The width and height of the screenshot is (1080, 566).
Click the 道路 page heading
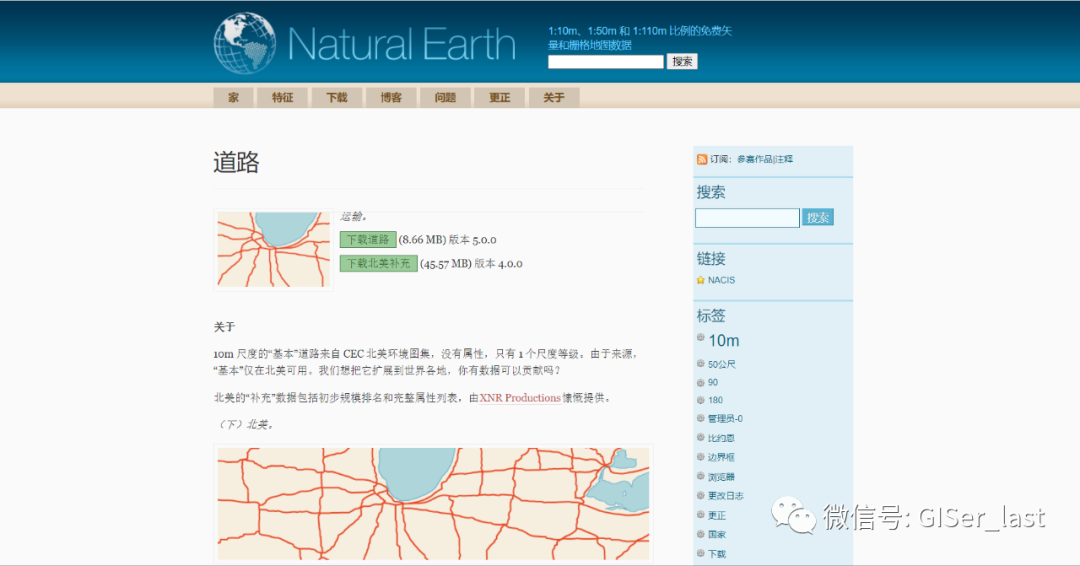[236, 163]
